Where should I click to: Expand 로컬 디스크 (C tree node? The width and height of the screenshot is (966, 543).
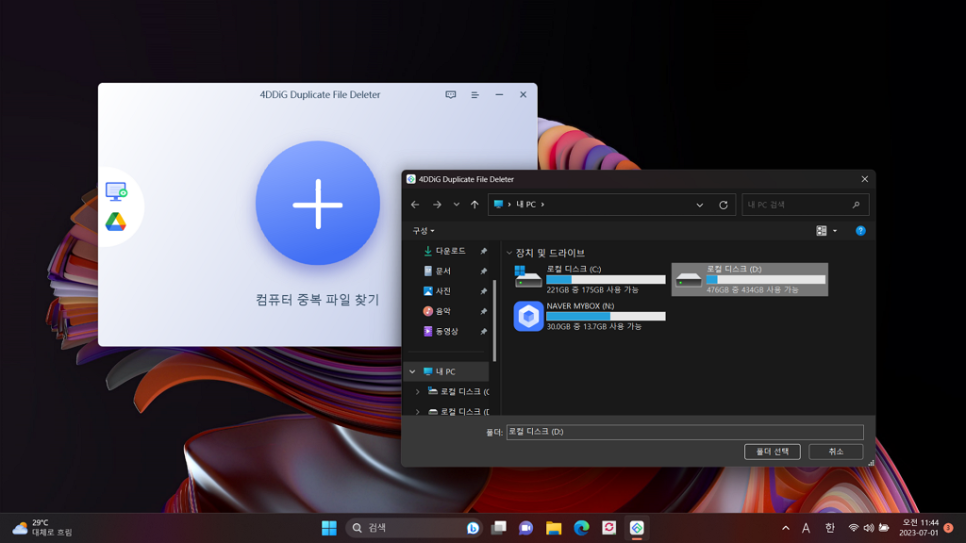417,392
